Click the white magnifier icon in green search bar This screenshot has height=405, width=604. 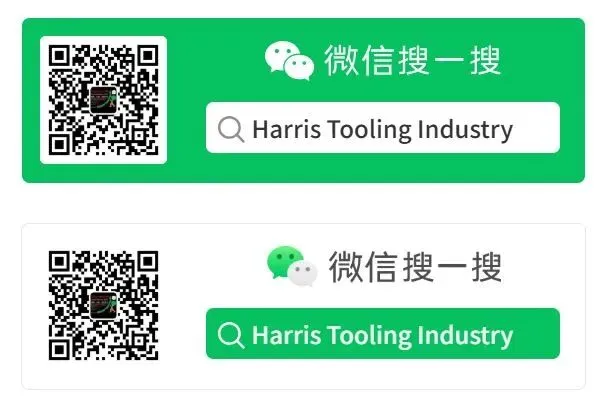coord(231,335)
